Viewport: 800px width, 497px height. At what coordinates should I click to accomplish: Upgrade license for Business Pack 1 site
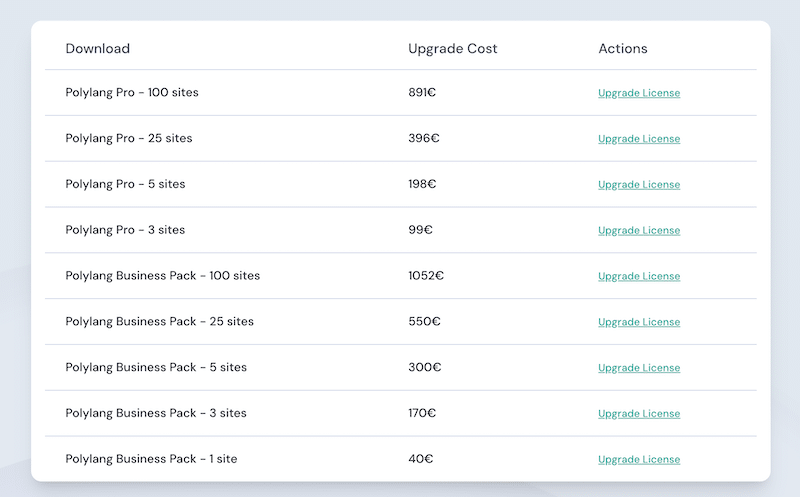point(639,459)
